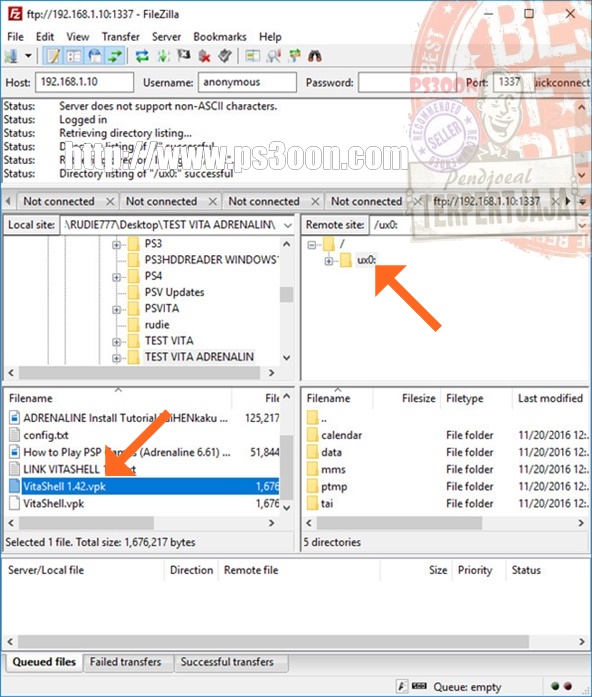592x697 pixels.
Task: Toggle transfer queue display
Action: click(115, 56)
